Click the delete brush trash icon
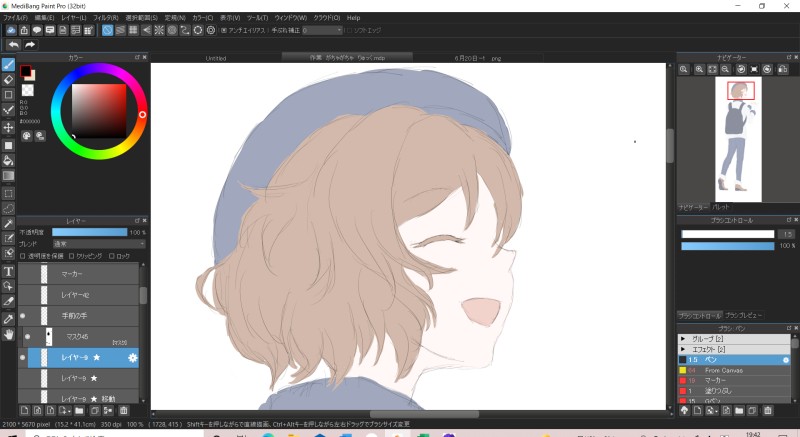This screenshot has width=800, height=437. click(x=767, y=410)
